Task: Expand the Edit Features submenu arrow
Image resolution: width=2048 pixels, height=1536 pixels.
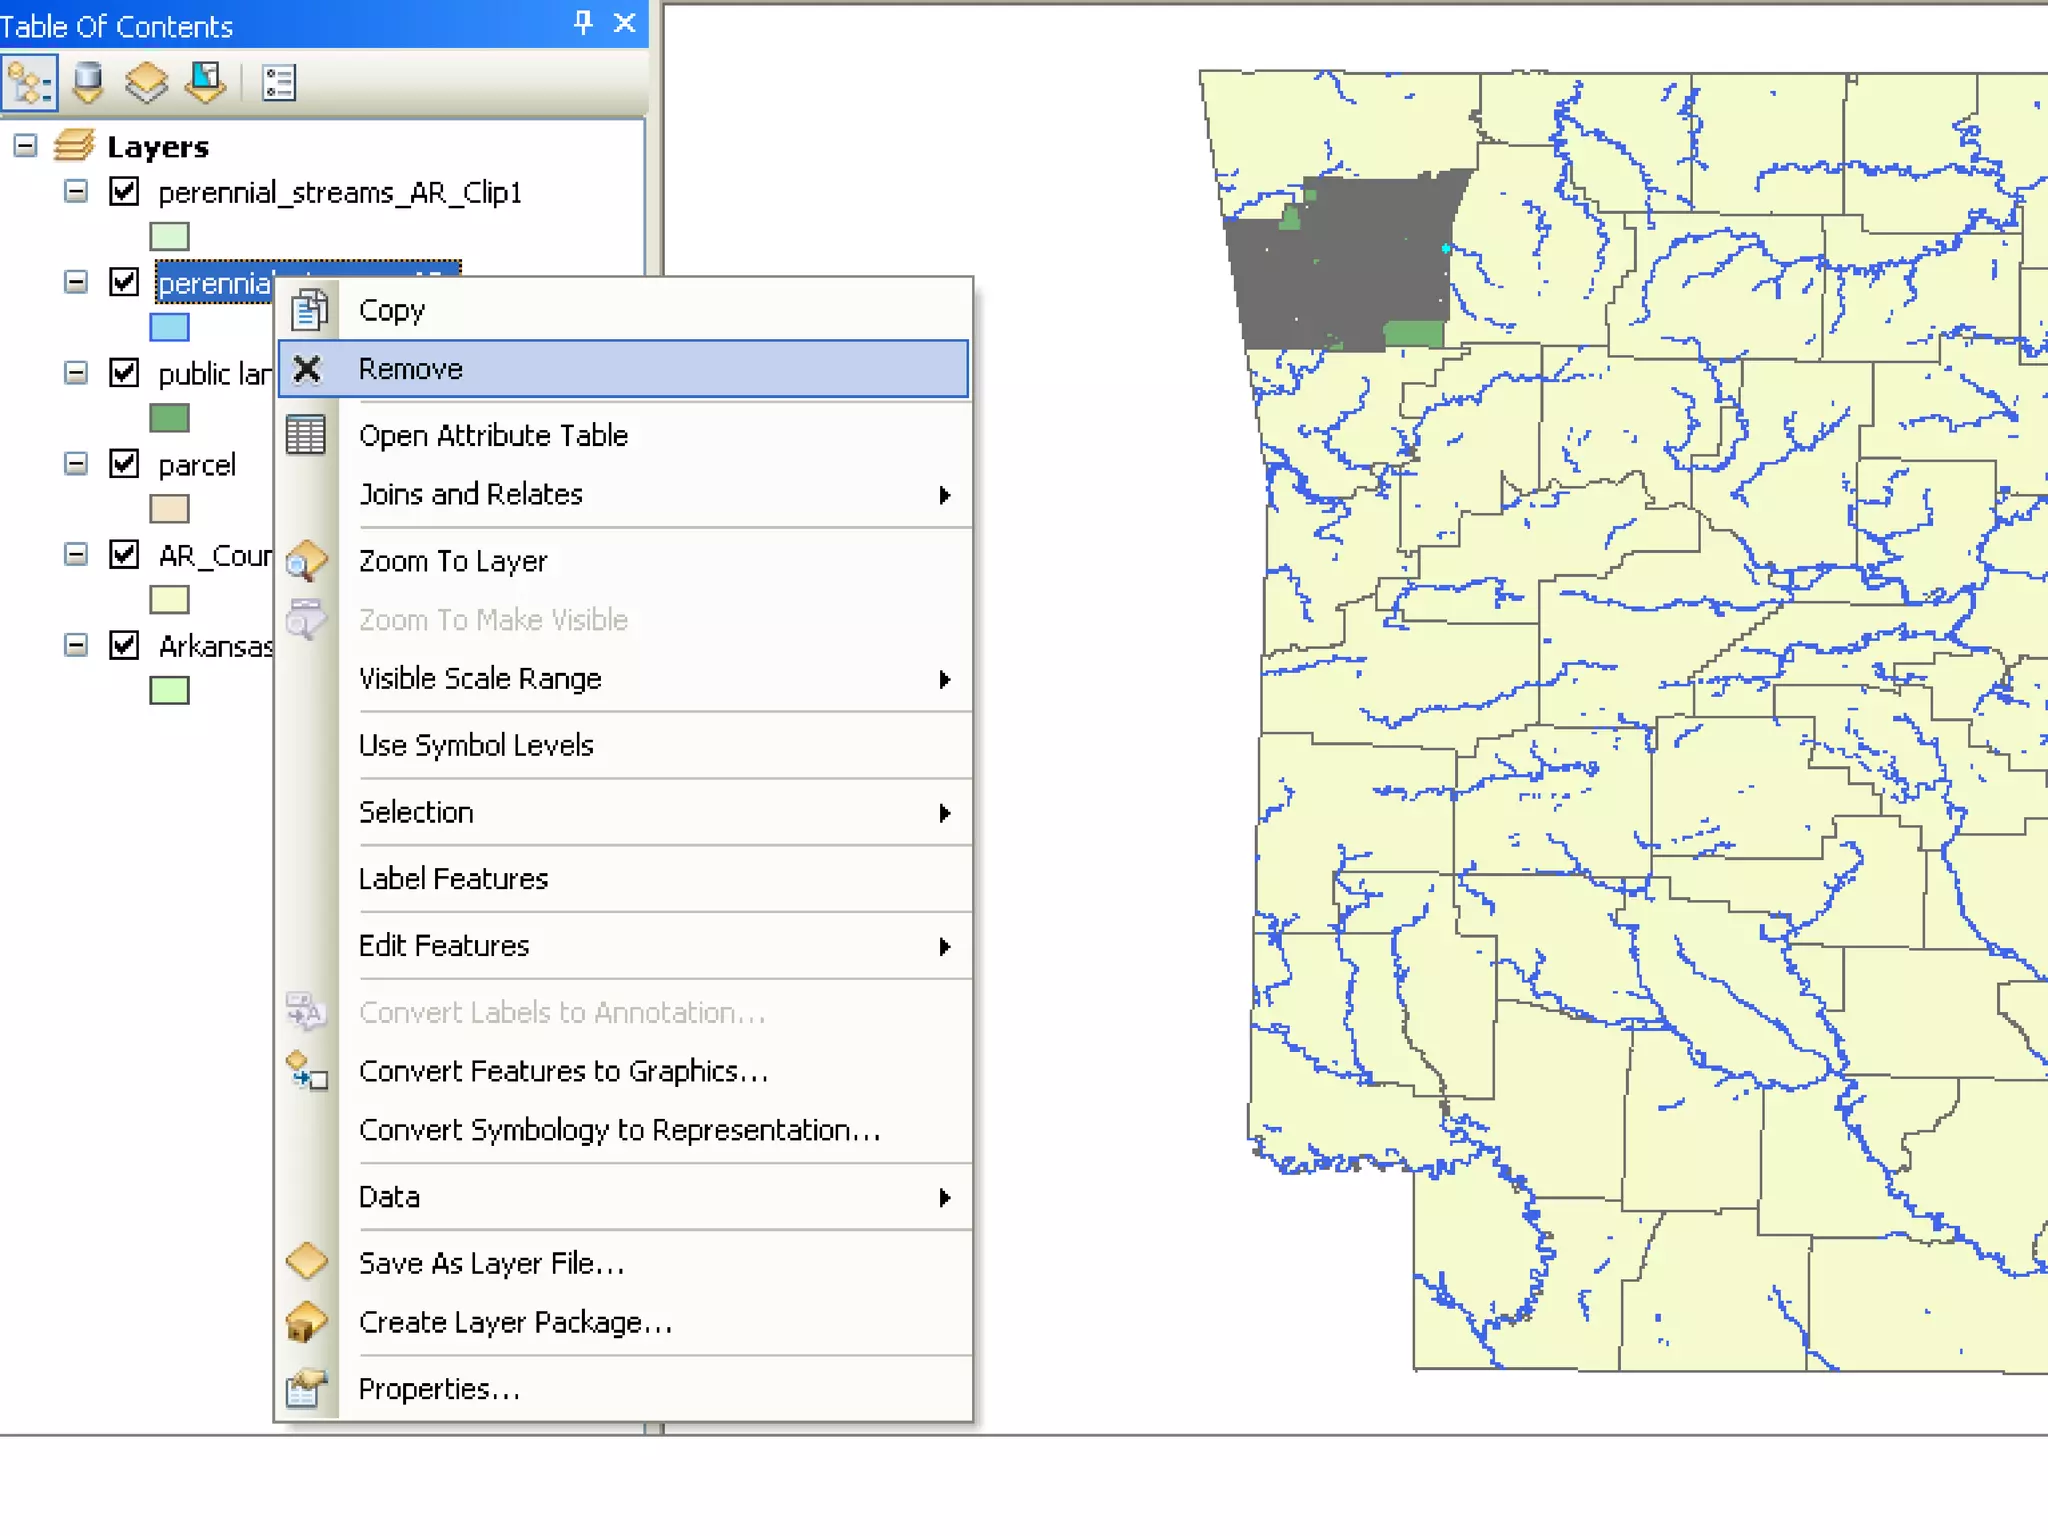Action: click(944, 946)
